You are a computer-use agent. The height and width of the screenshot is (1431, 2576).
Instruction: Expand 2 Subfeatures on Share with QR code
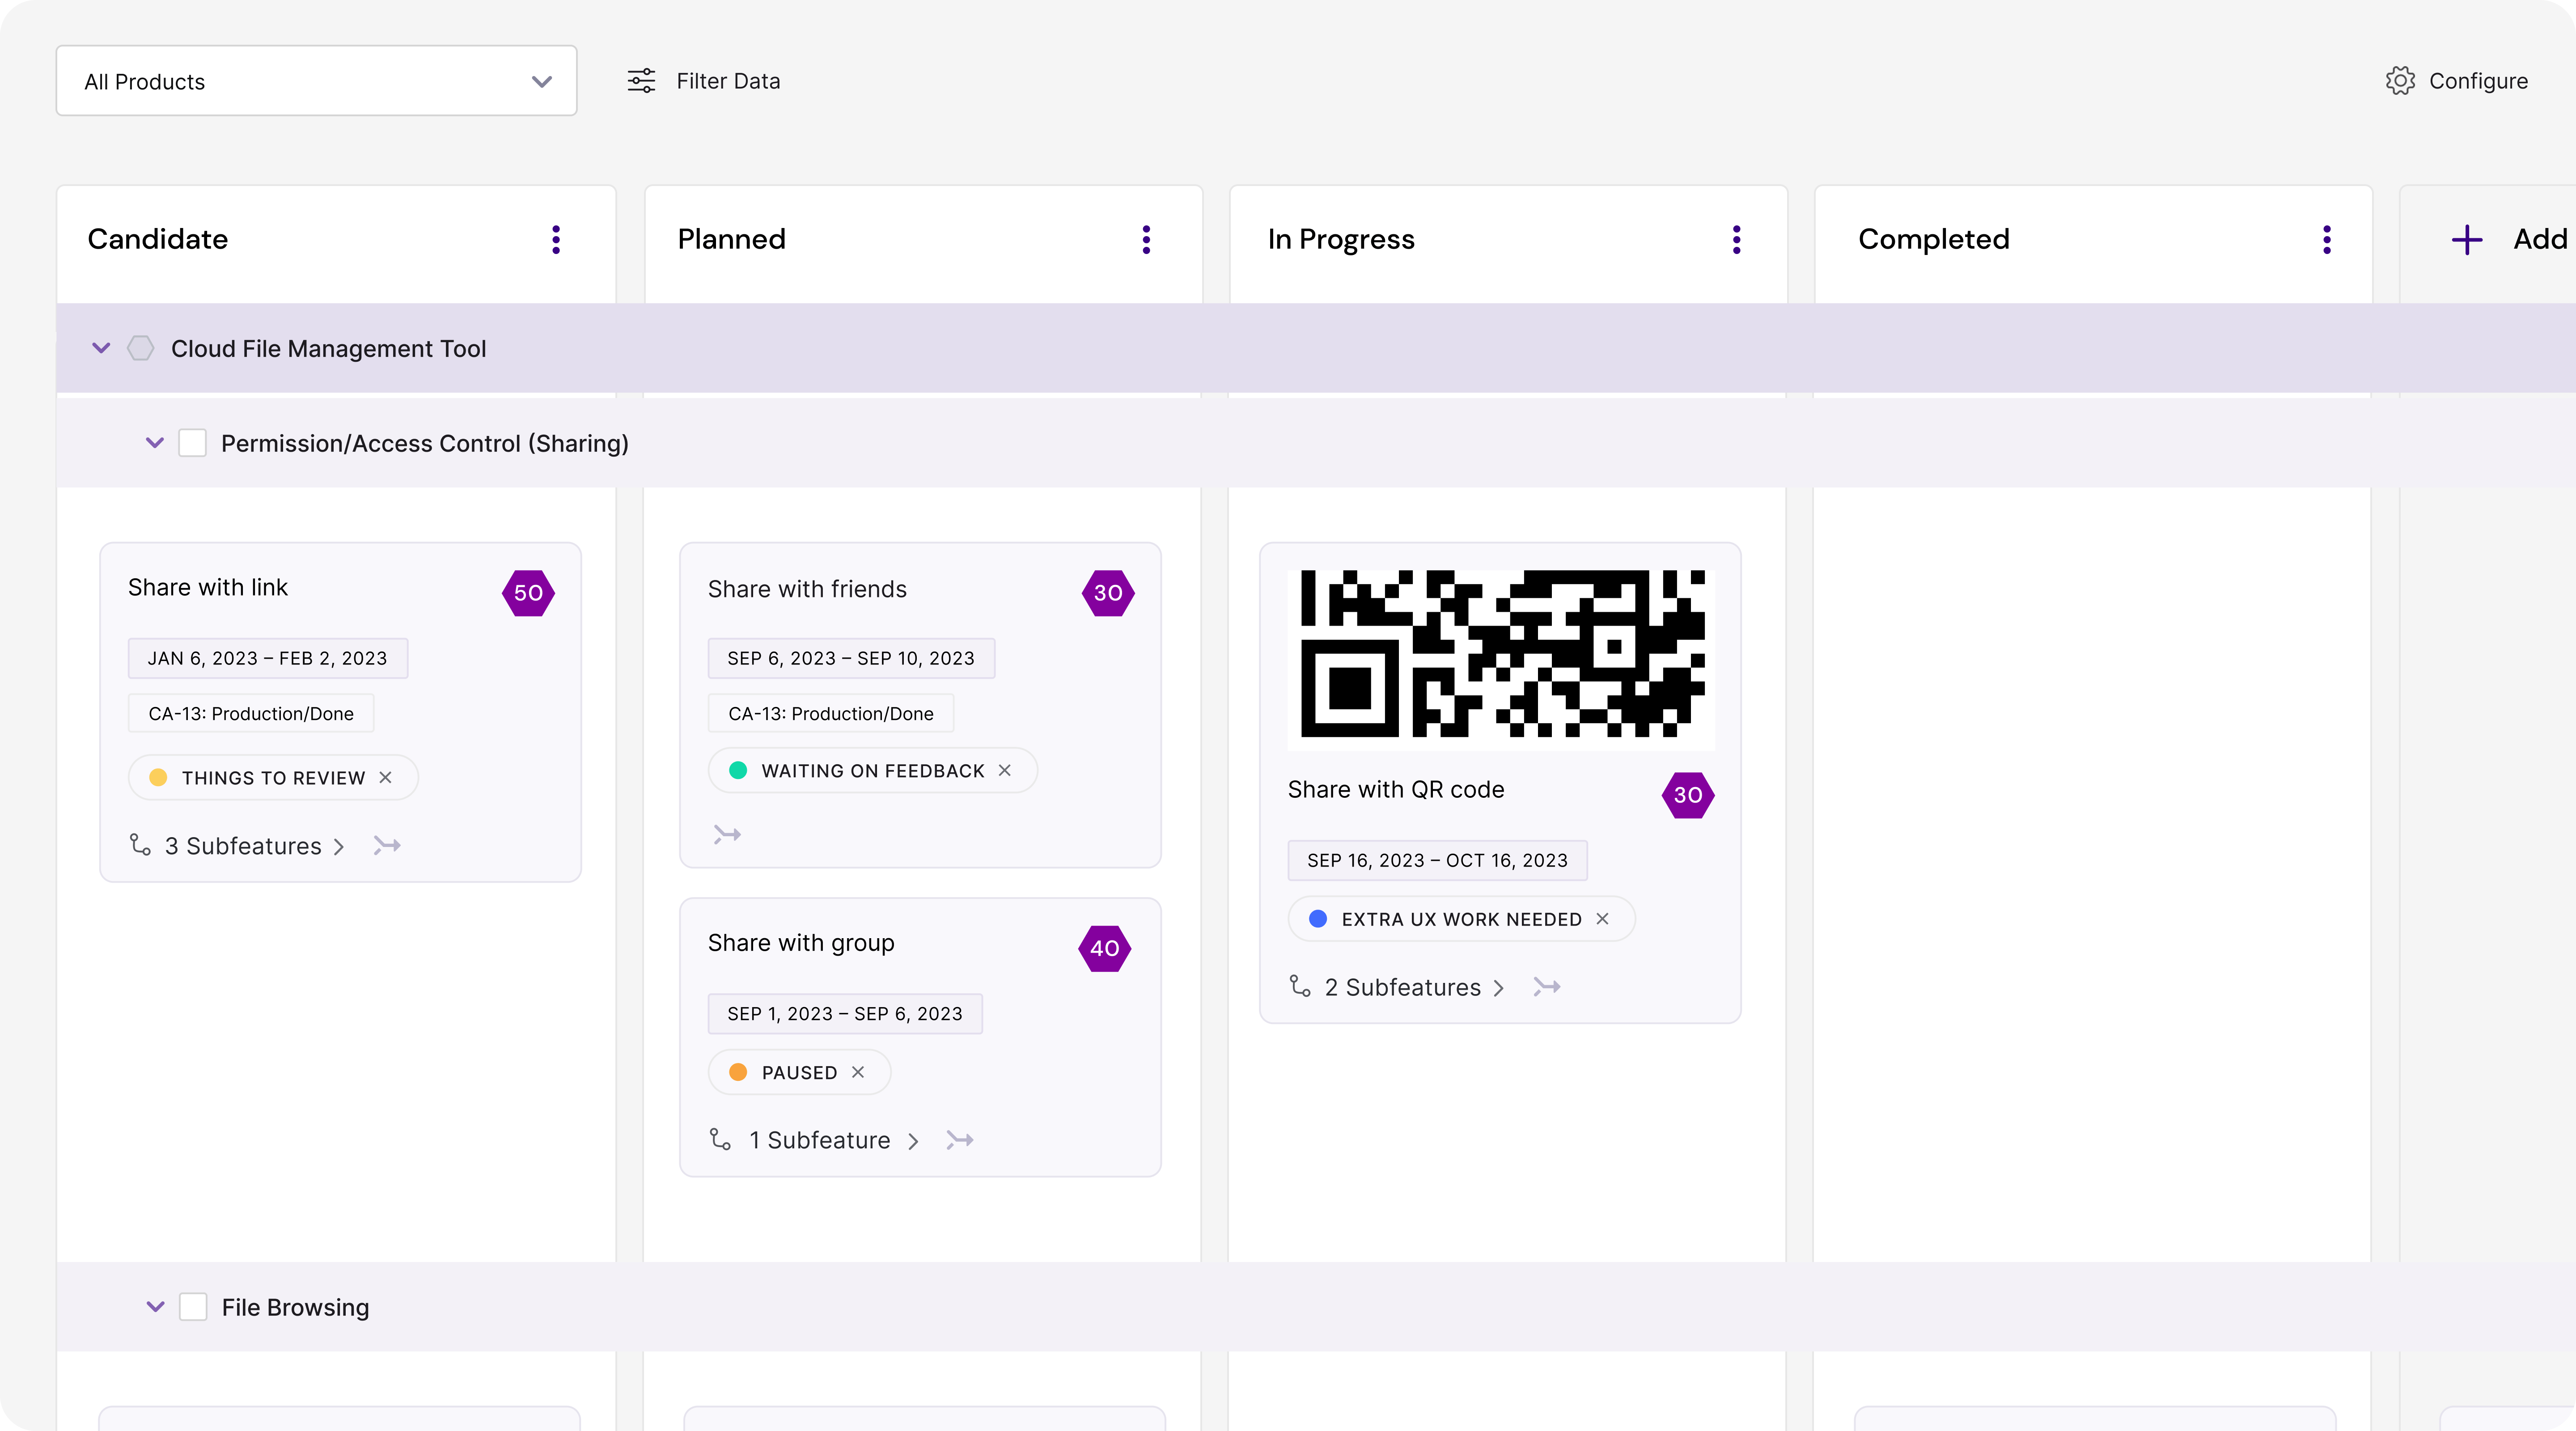(1414, 988)
